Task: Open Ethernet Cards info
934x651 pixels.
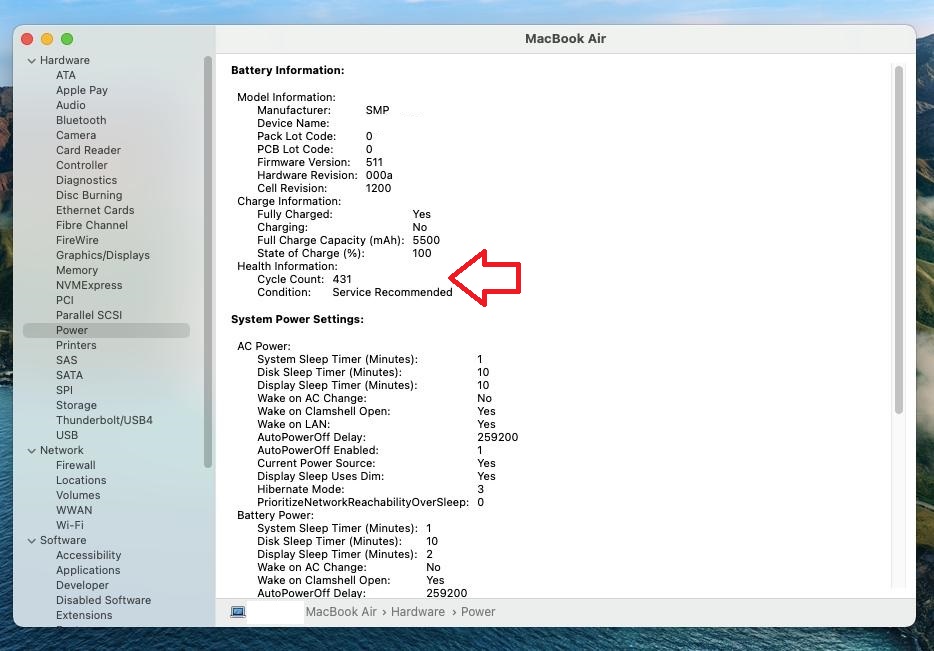Action: (95, 210)
